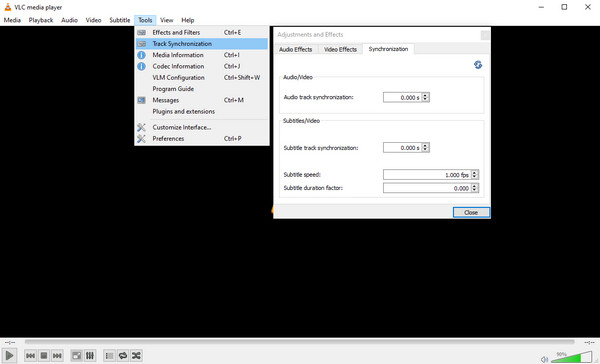Open the Video menu

93,20
